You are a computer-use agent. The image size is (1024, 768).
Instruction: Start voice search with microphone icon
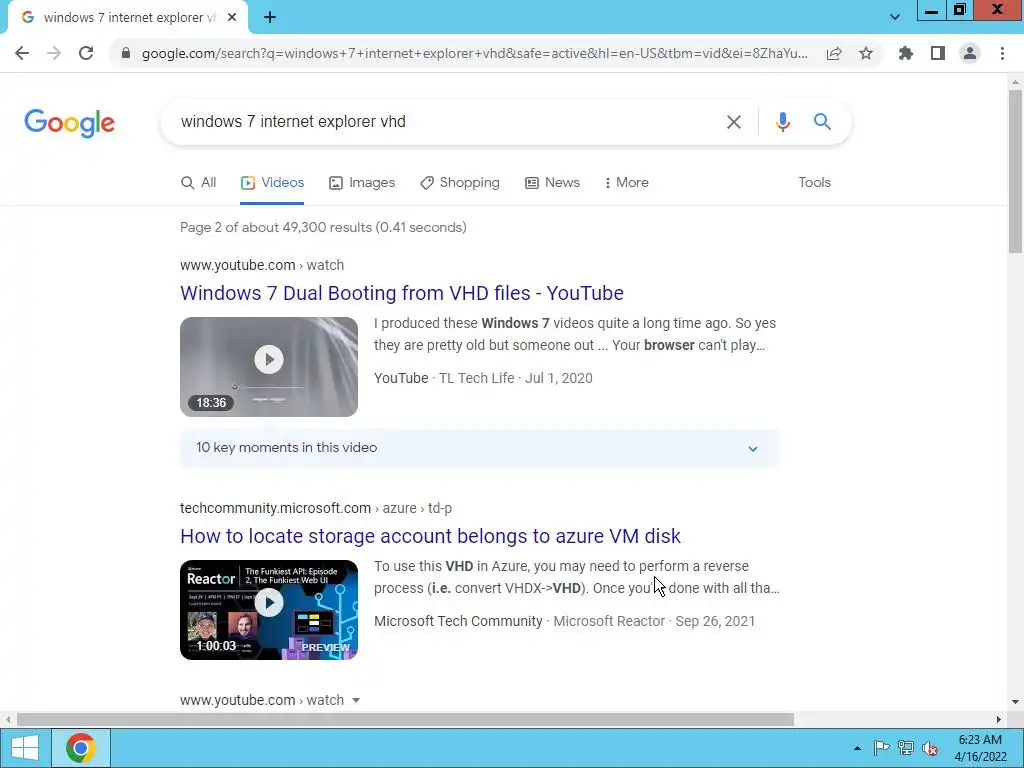(x=782, y=122)
